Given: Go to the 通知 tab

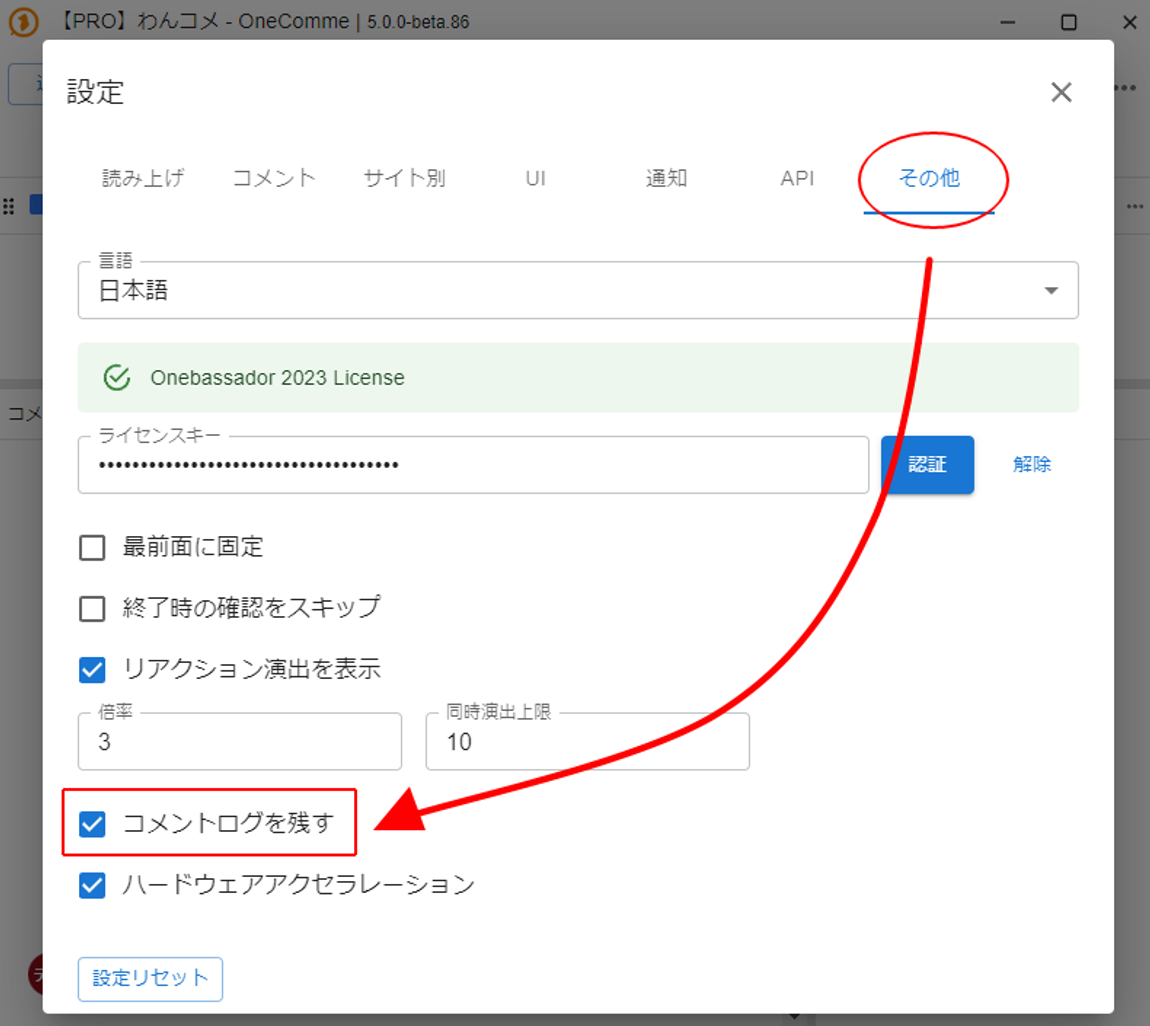Looking at the screenshot, I should 666,178.
